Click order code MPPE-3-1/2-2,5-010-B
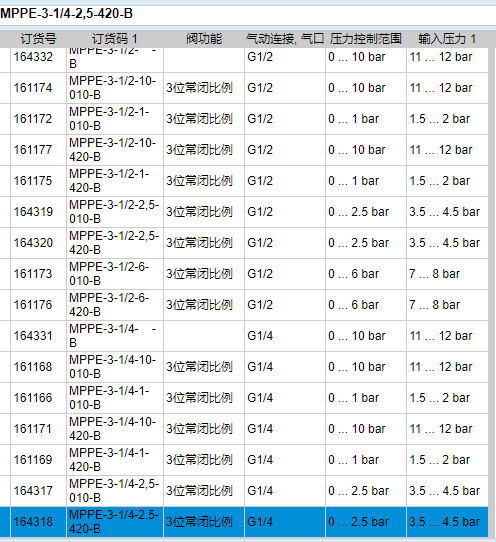 (x=114, y=212)
